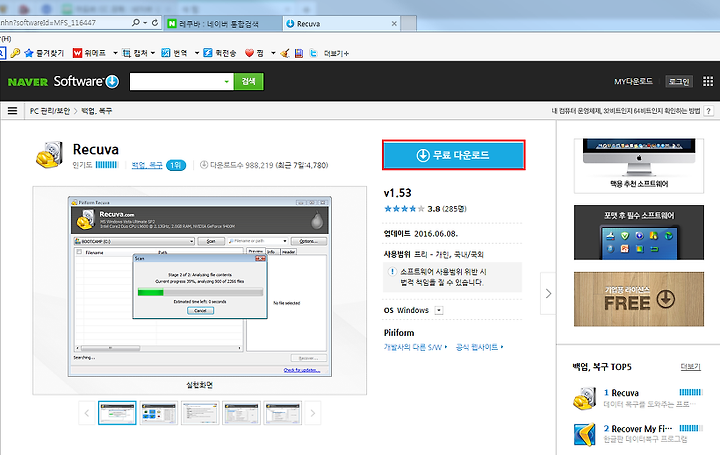Click the 무료 다운로드 free download button
Image resolution: width=720 pixels, height=455 pixels.
[x=454, y=155]
